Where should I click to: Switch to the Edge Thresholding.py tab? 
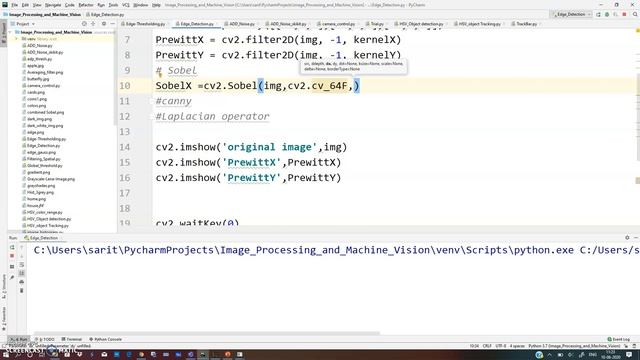point(145,24)
